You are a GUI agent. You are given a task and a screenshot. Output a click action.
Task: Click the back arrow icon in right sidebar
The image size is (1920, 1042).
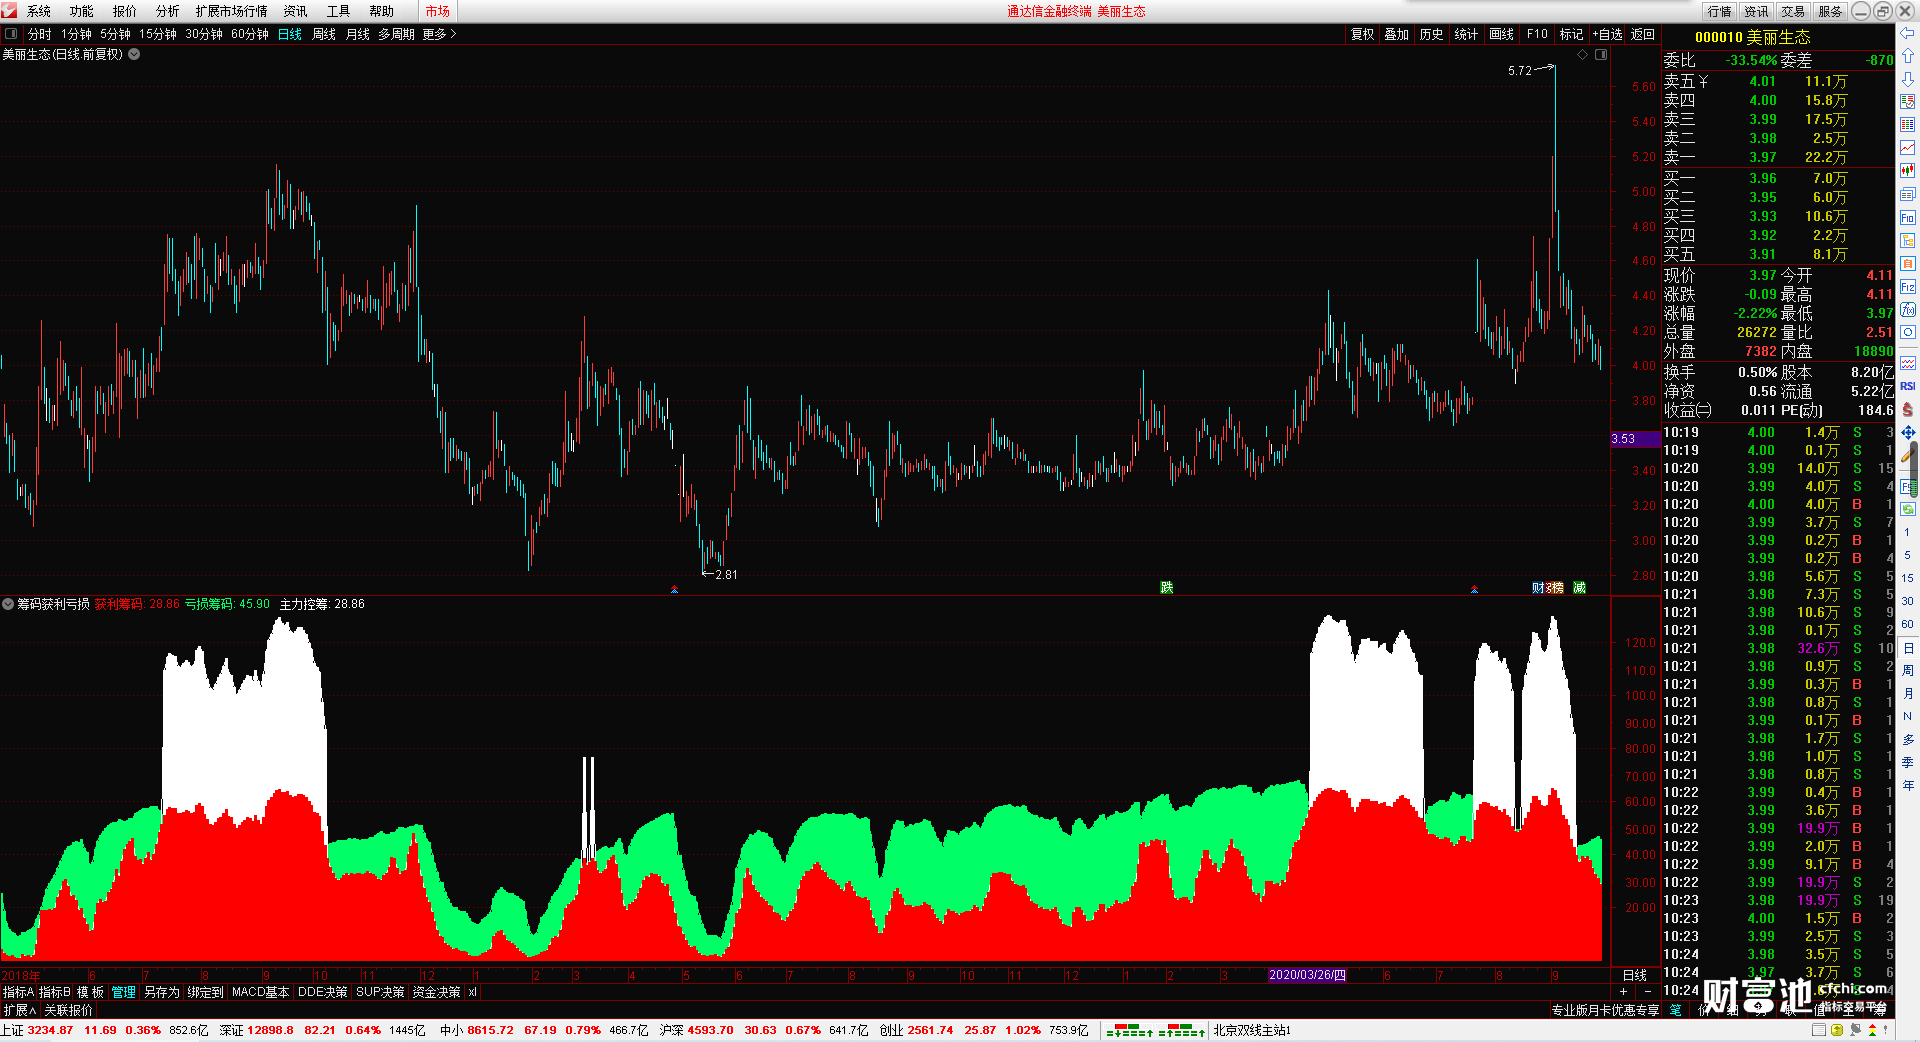click(x=1907, y=33)
